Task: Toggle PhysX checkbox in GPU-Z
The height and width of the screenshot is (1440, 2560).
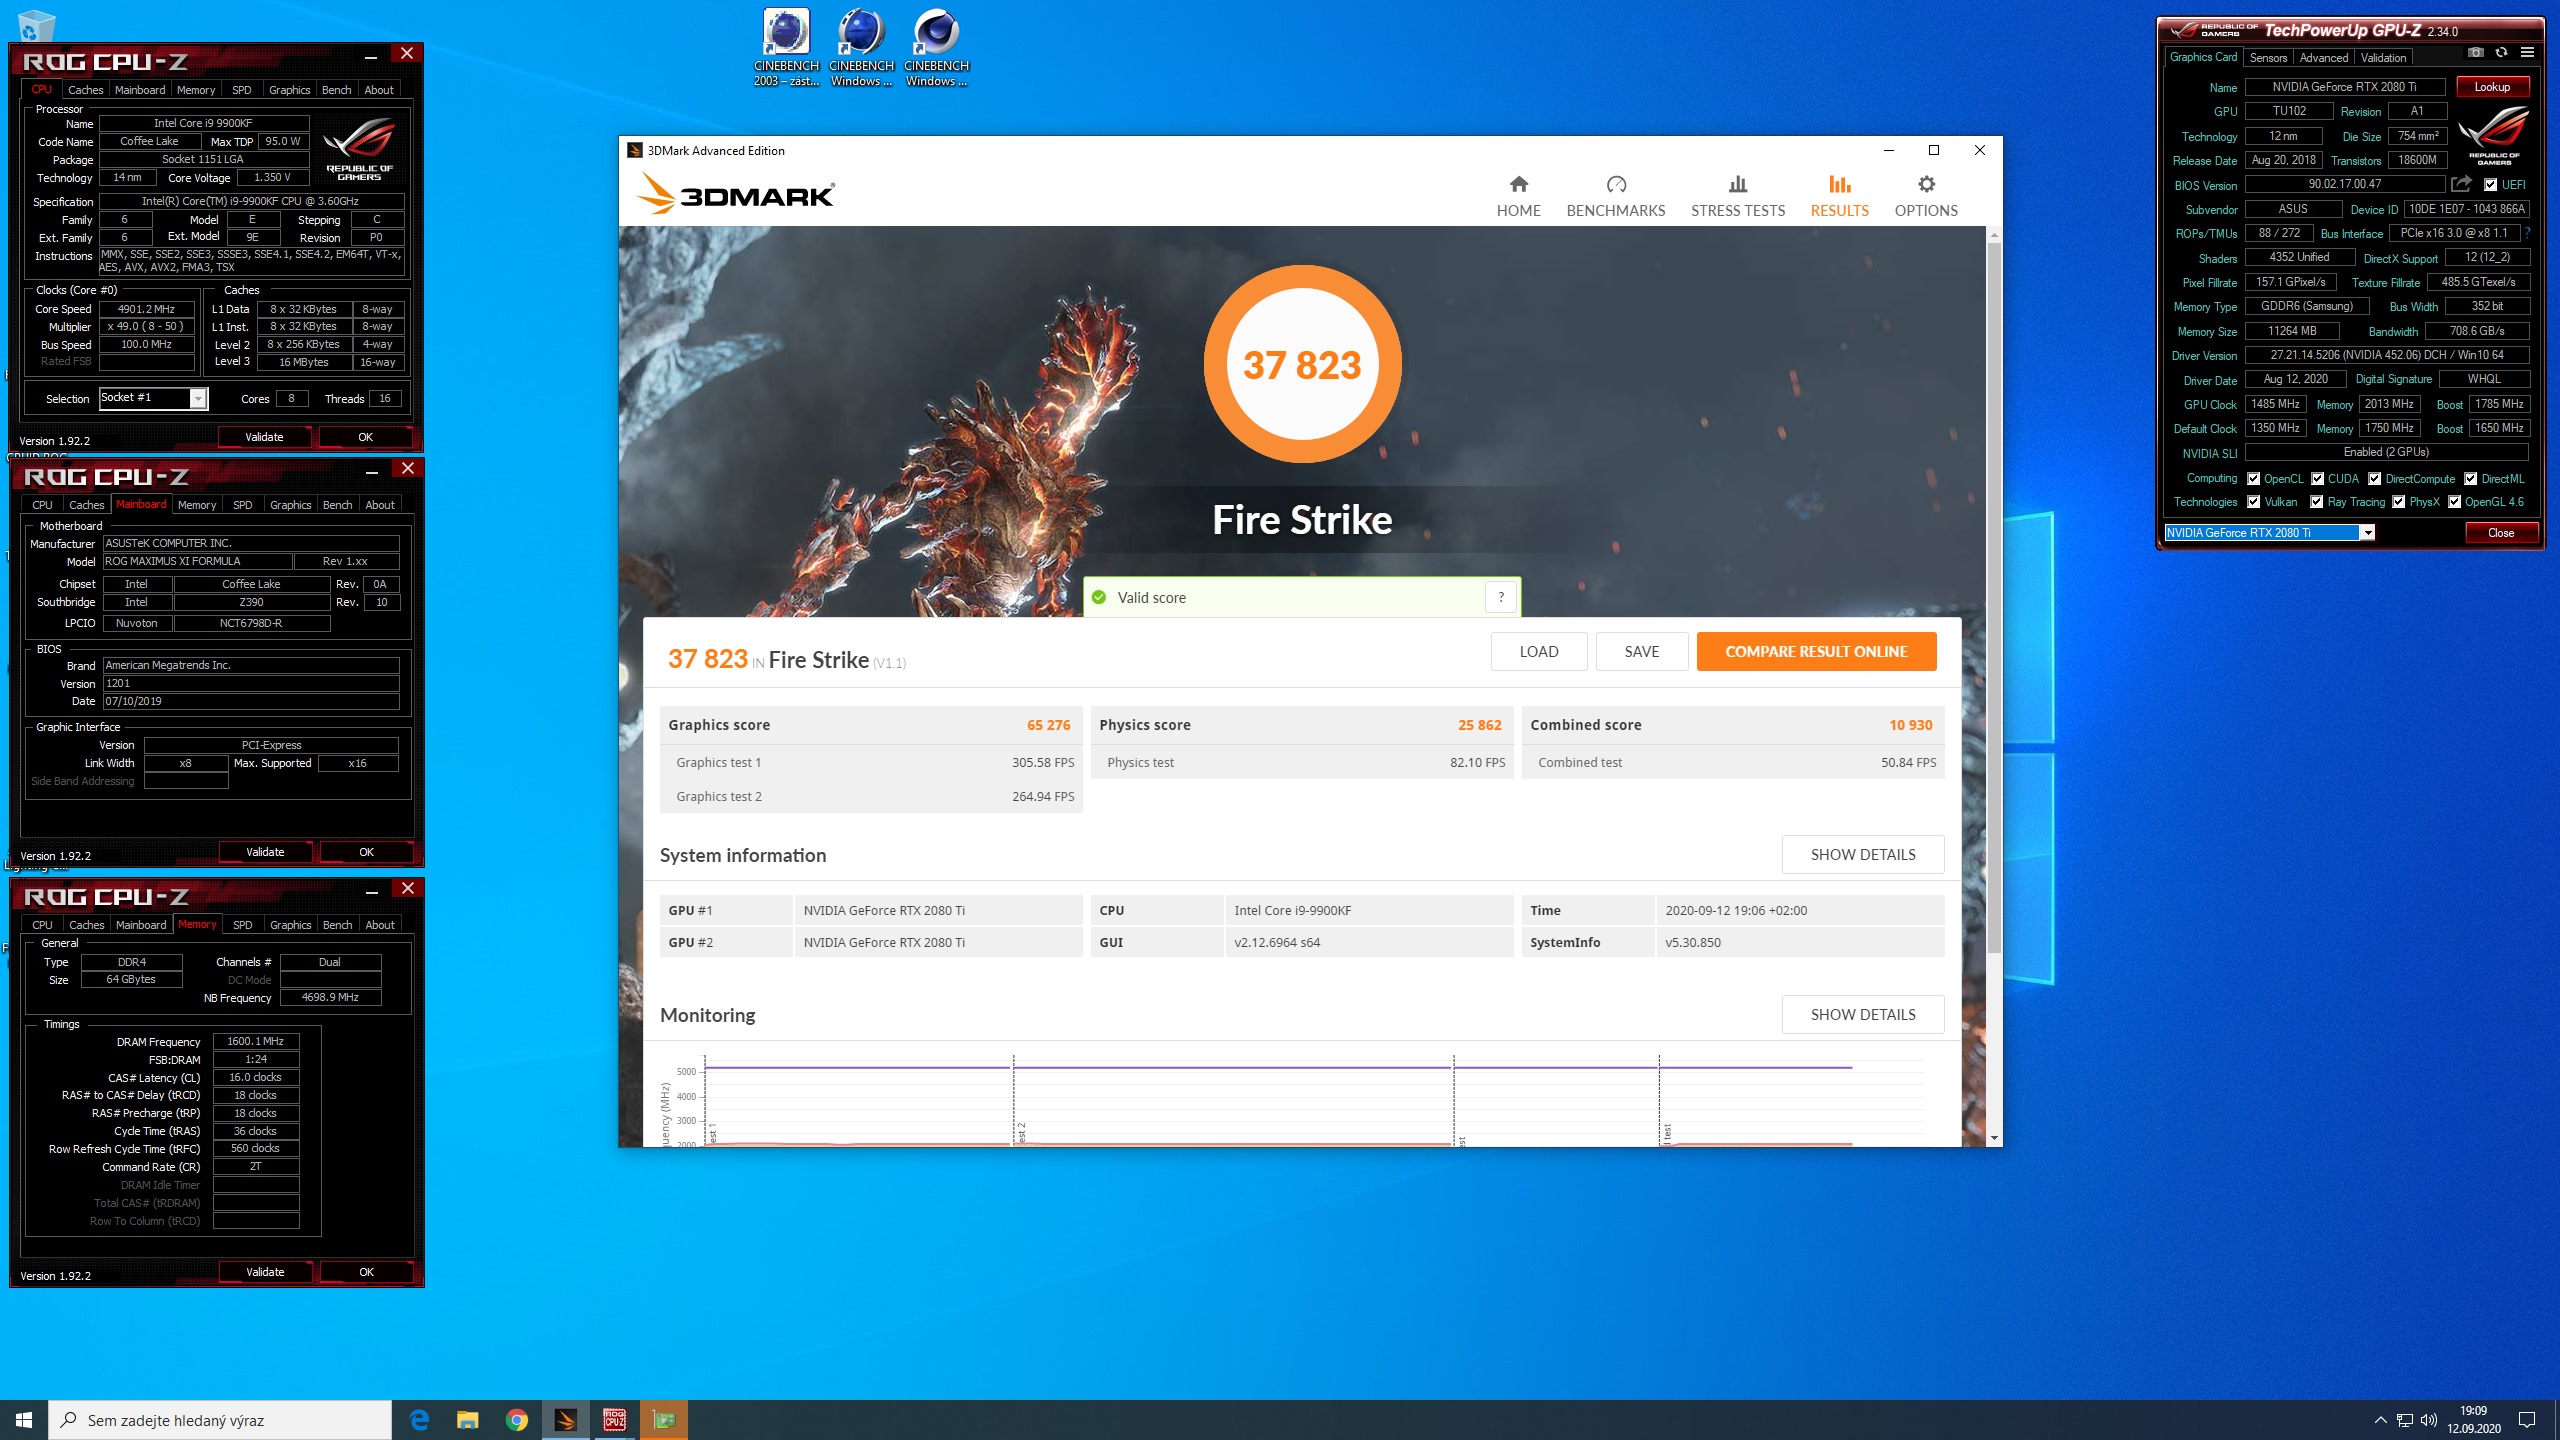Action: coord(2399,502)
